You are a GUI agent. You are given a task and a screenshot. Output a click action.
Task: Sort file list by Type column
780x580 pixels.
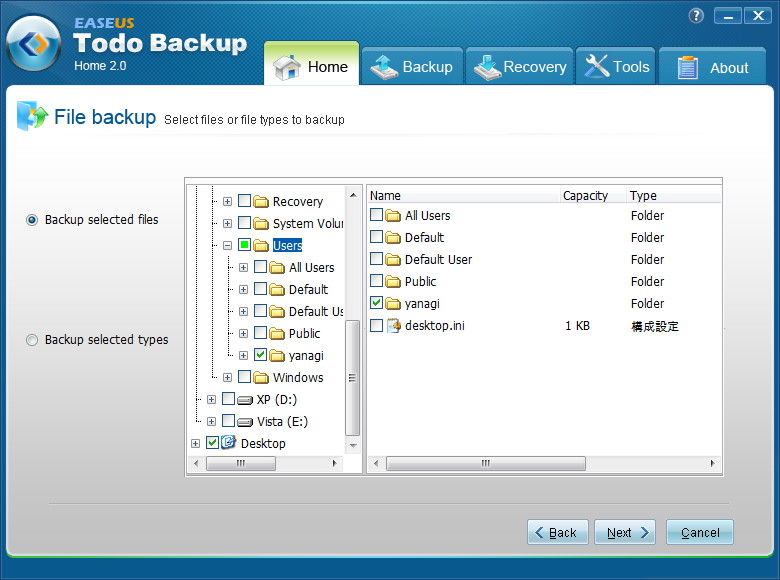coord(674,195)
